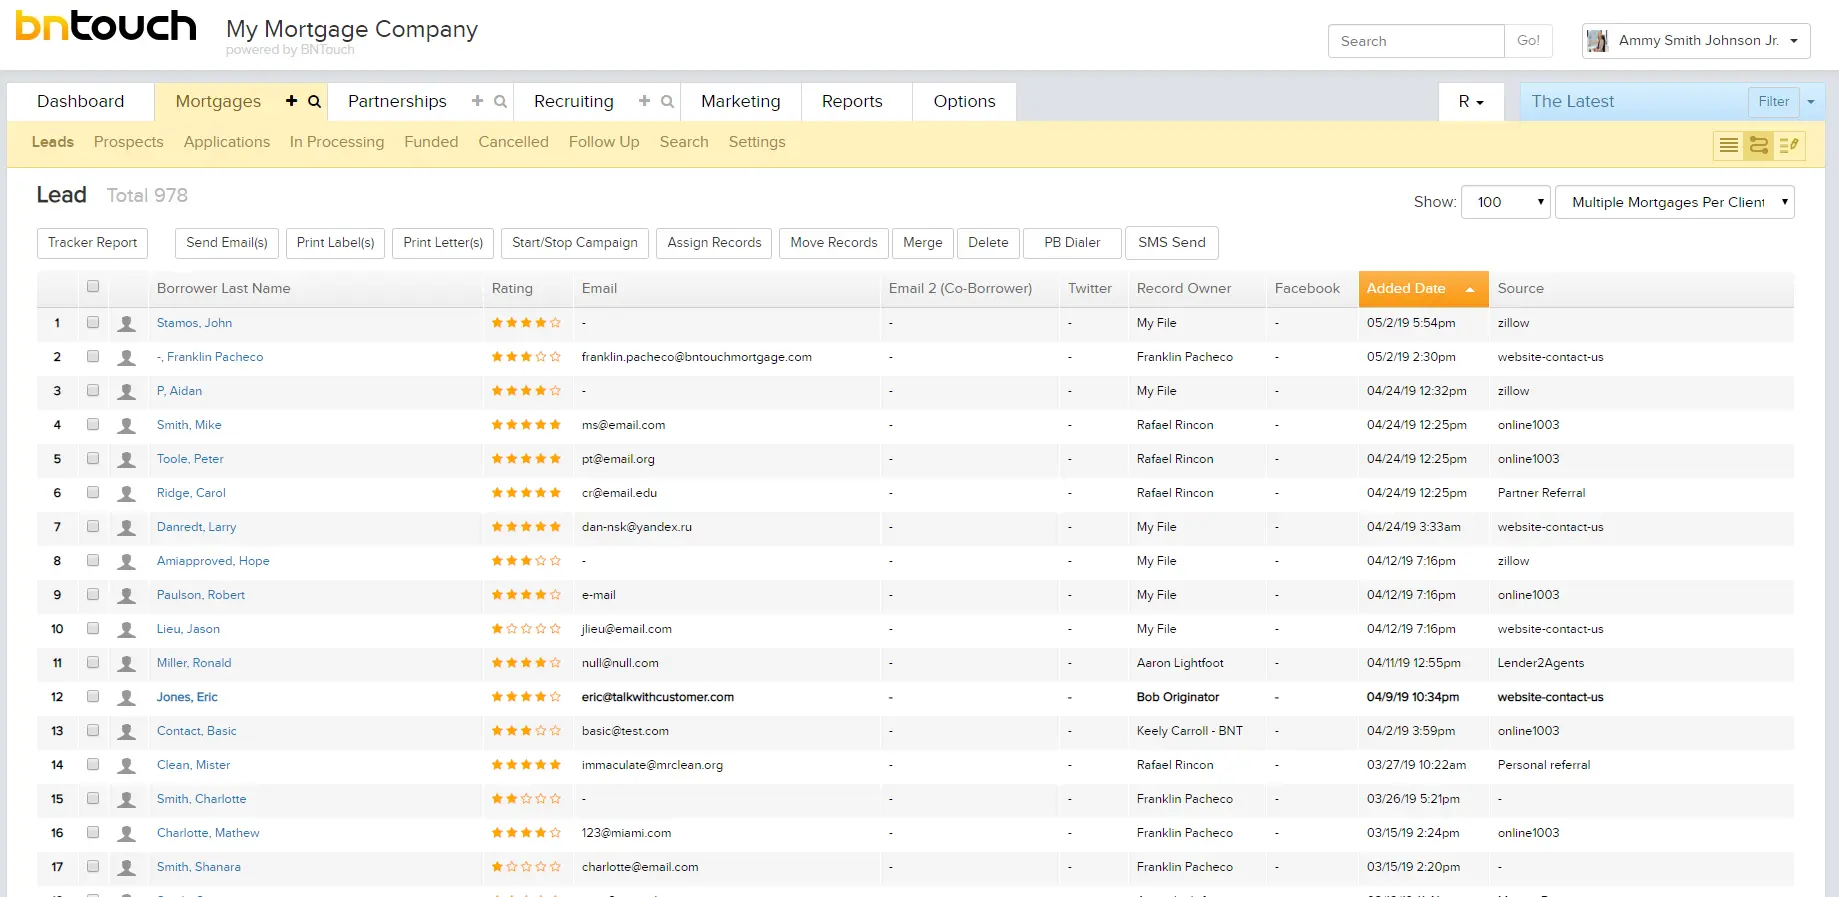Click the user avatar next to Ammy Smith Johnson
The width and height of the screenshot is (1839, 897).
pyautogui.click(x=1597, y=41)
